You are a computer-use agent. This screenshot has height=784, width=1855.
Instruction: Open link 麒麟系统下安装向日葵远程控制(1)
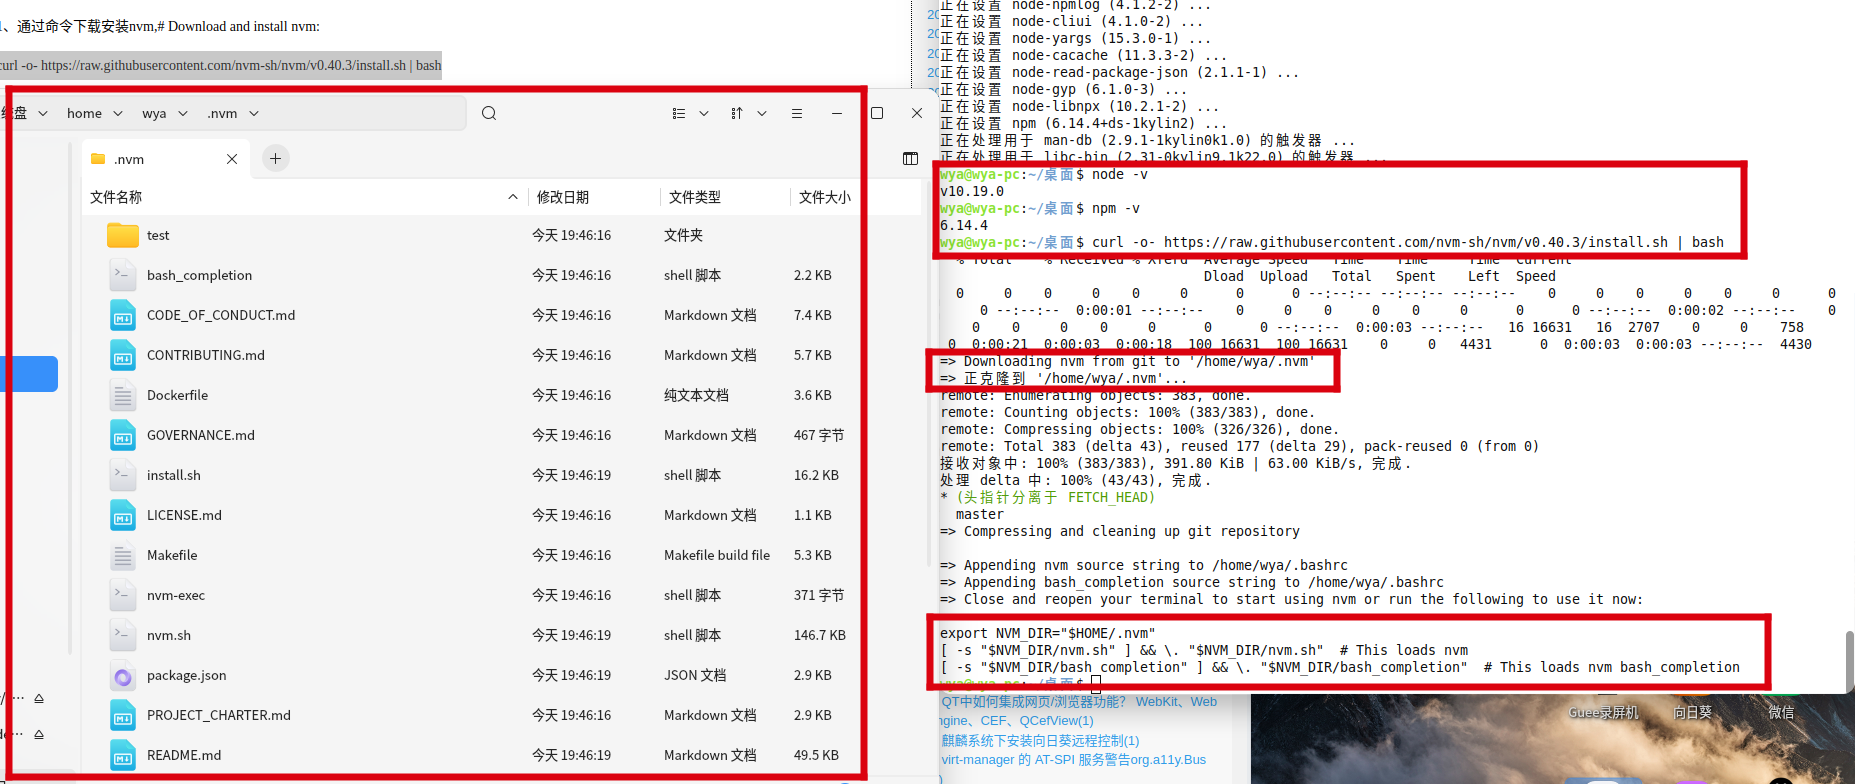pos(1040,741)
